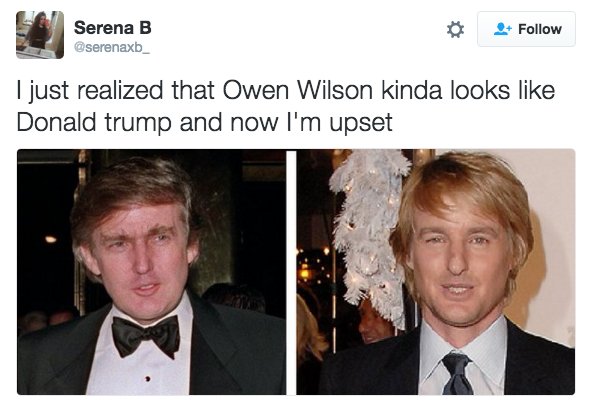Image resolution: width=591 pixels, height=403 pixels.
Task: Click the tweet text starting "I just realized"
Action: tap(285, 106)
